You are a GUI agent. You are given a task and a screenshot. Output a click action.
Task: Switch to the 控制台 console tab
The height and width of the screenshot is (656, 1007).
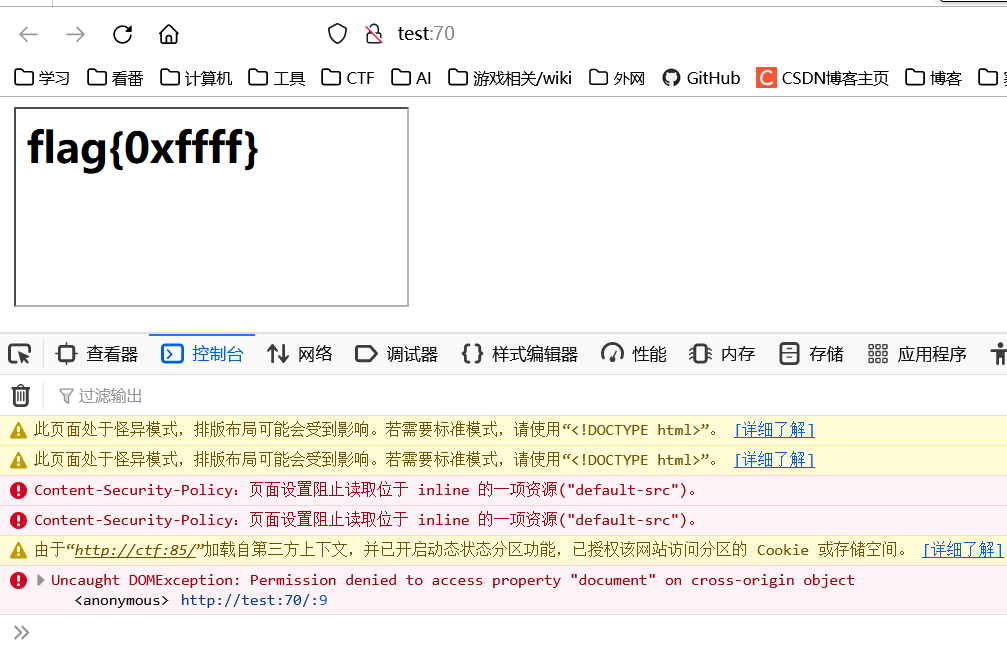[x=202, y=354]
